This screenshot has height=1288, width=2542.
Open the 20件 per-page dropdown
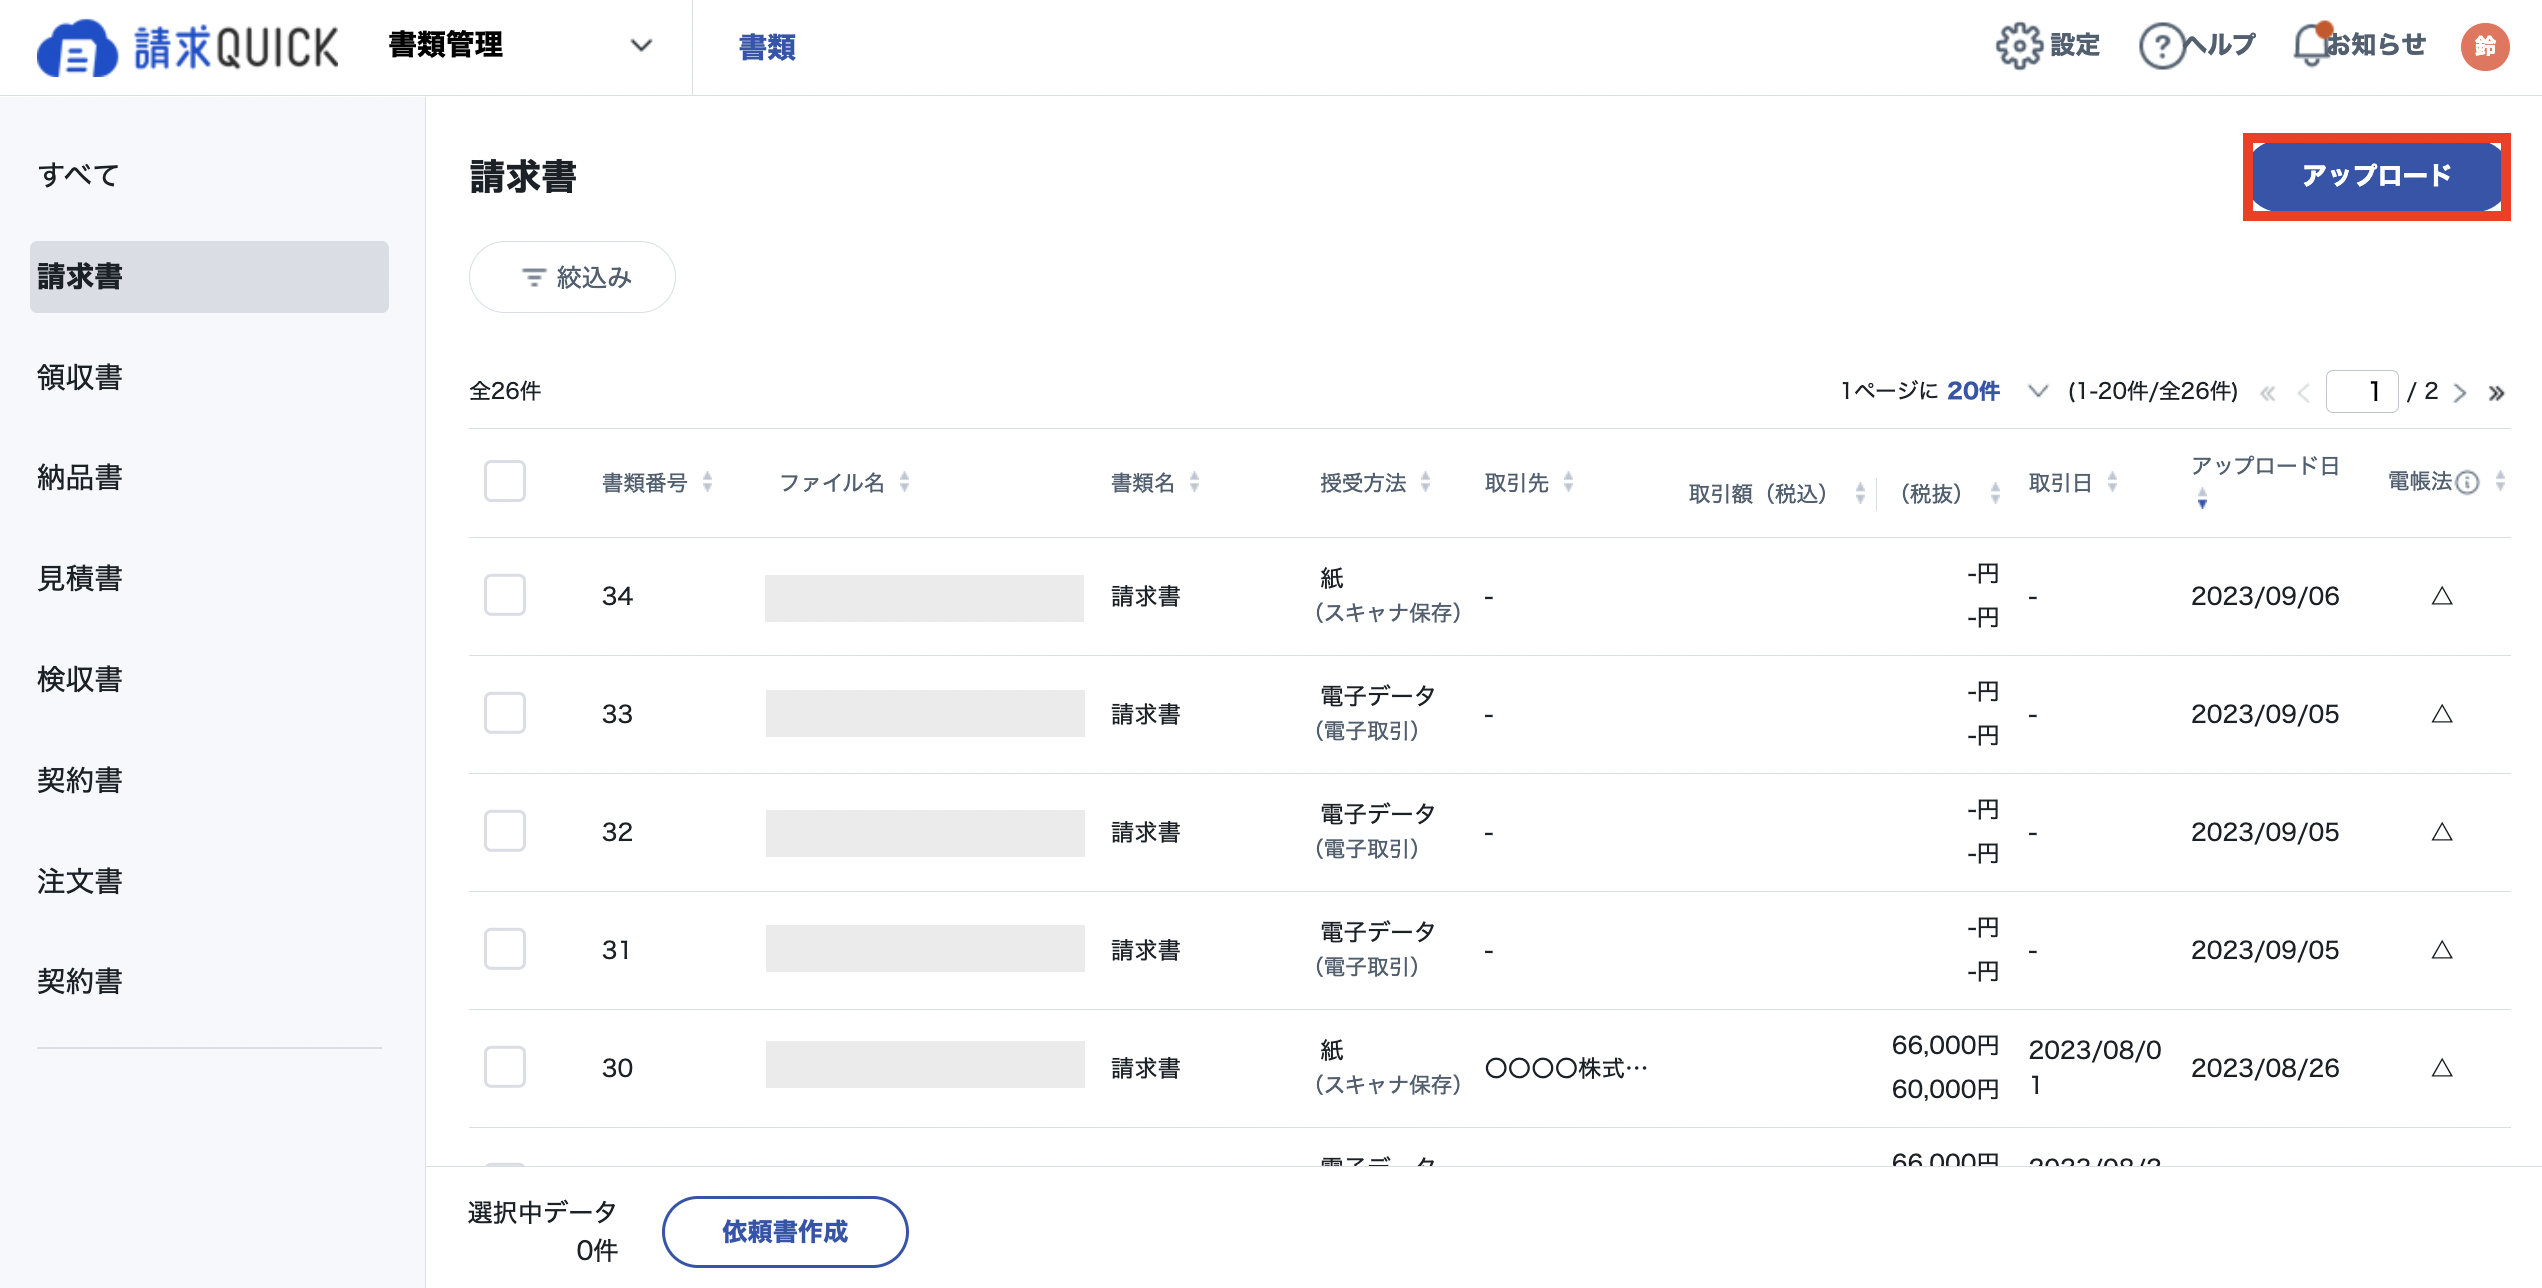coord(1997,391)
